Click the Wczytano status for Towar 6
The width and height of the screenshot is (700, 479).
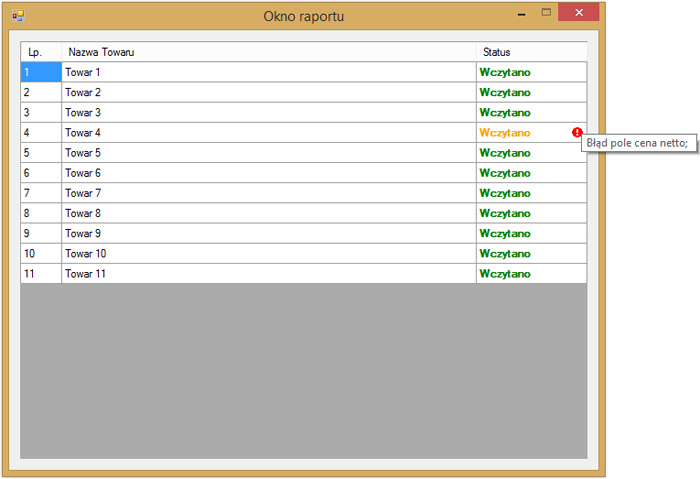[x=505, y=173]
